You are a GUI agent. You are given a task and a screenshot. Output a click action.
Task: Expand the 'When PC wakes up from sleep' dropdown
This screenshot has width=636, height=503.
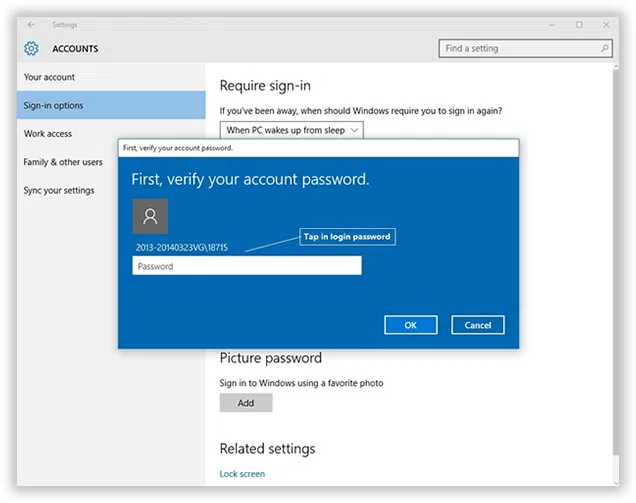(x=291, y=130)
